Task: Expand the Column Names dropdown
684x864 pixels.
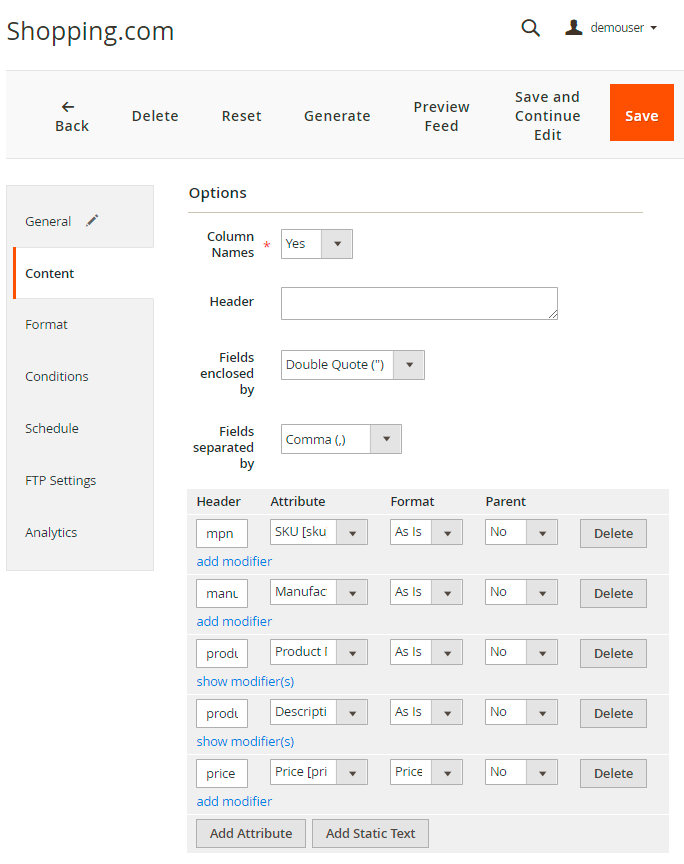Action: coord(316,244)
